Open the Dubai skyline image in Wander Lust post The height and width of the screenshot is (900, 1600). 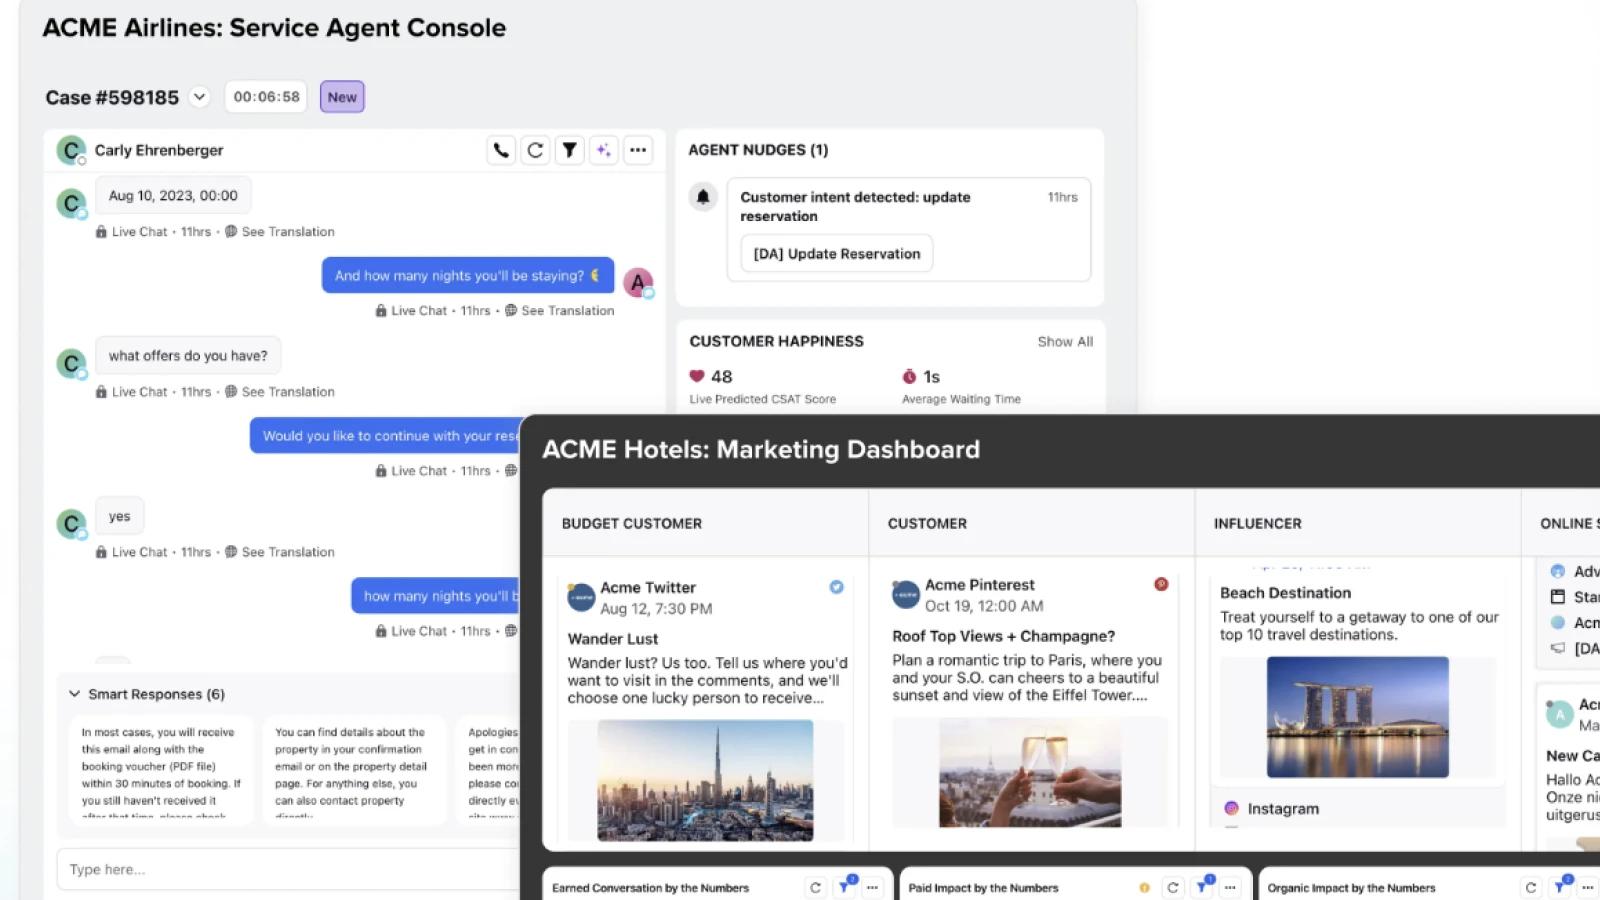705,780
